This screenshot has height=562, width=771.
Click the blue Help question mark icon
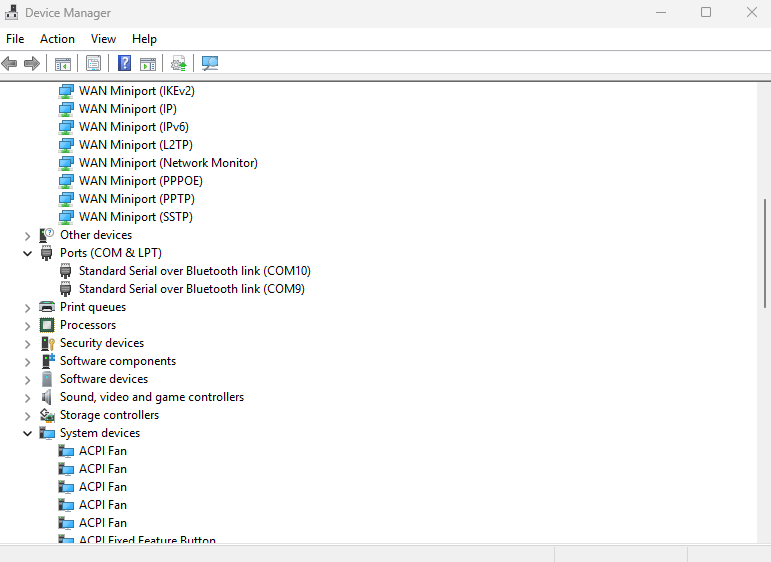[124, 63]
